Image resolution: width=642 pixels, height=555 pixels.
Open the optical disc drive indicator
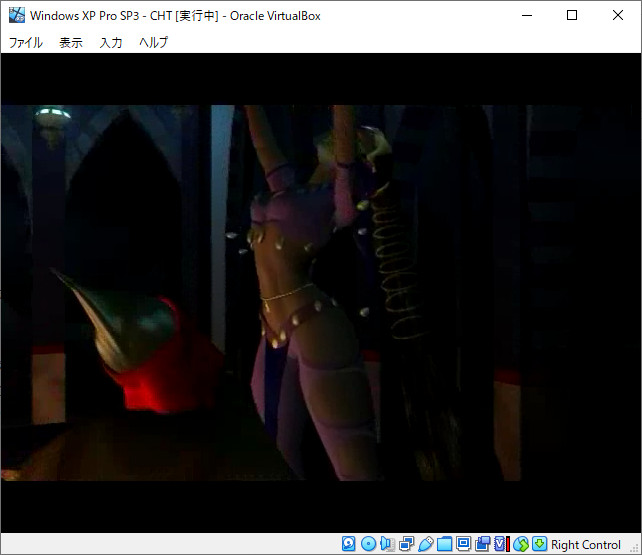368,544
